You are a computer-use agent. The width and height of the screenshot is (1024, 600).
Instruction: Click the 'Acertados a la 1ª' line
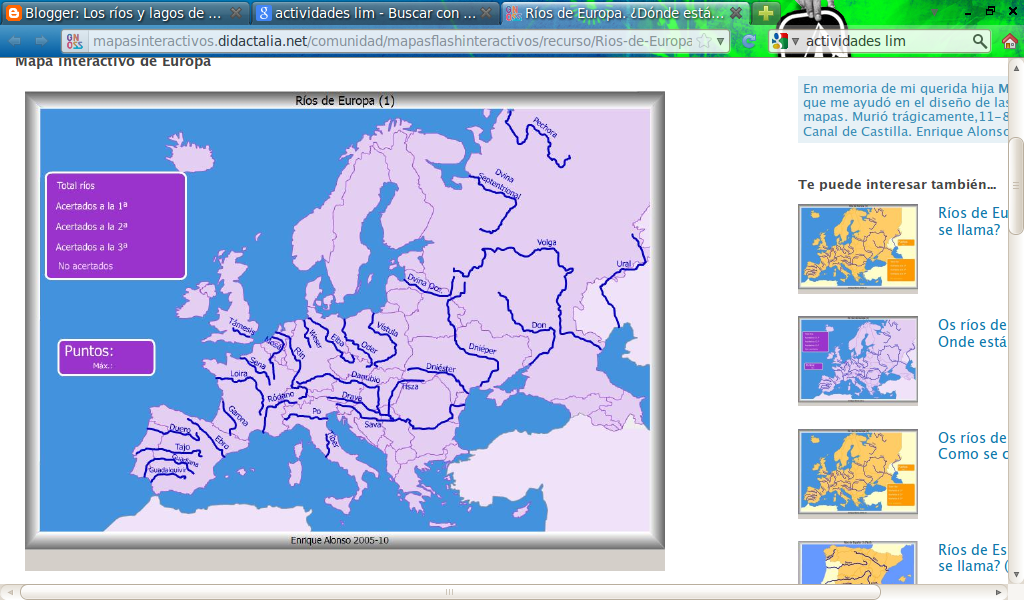pos(91,206)
